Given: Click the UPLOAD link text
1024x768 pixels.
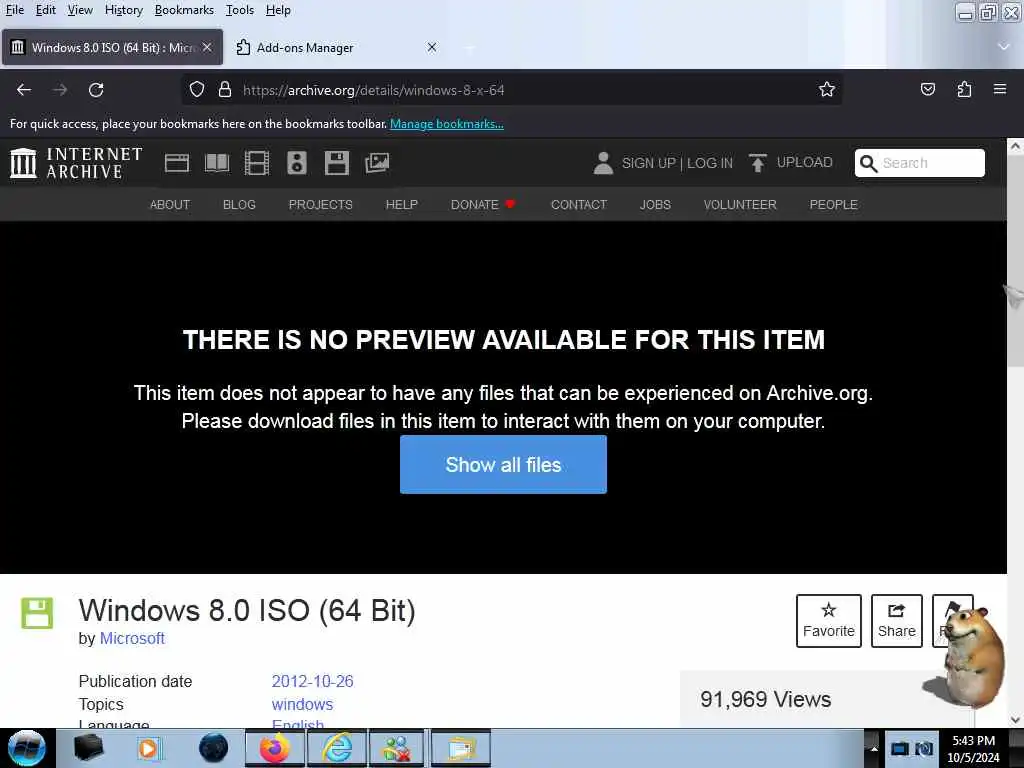Looking at the screenshot, I should coord(805,162).
